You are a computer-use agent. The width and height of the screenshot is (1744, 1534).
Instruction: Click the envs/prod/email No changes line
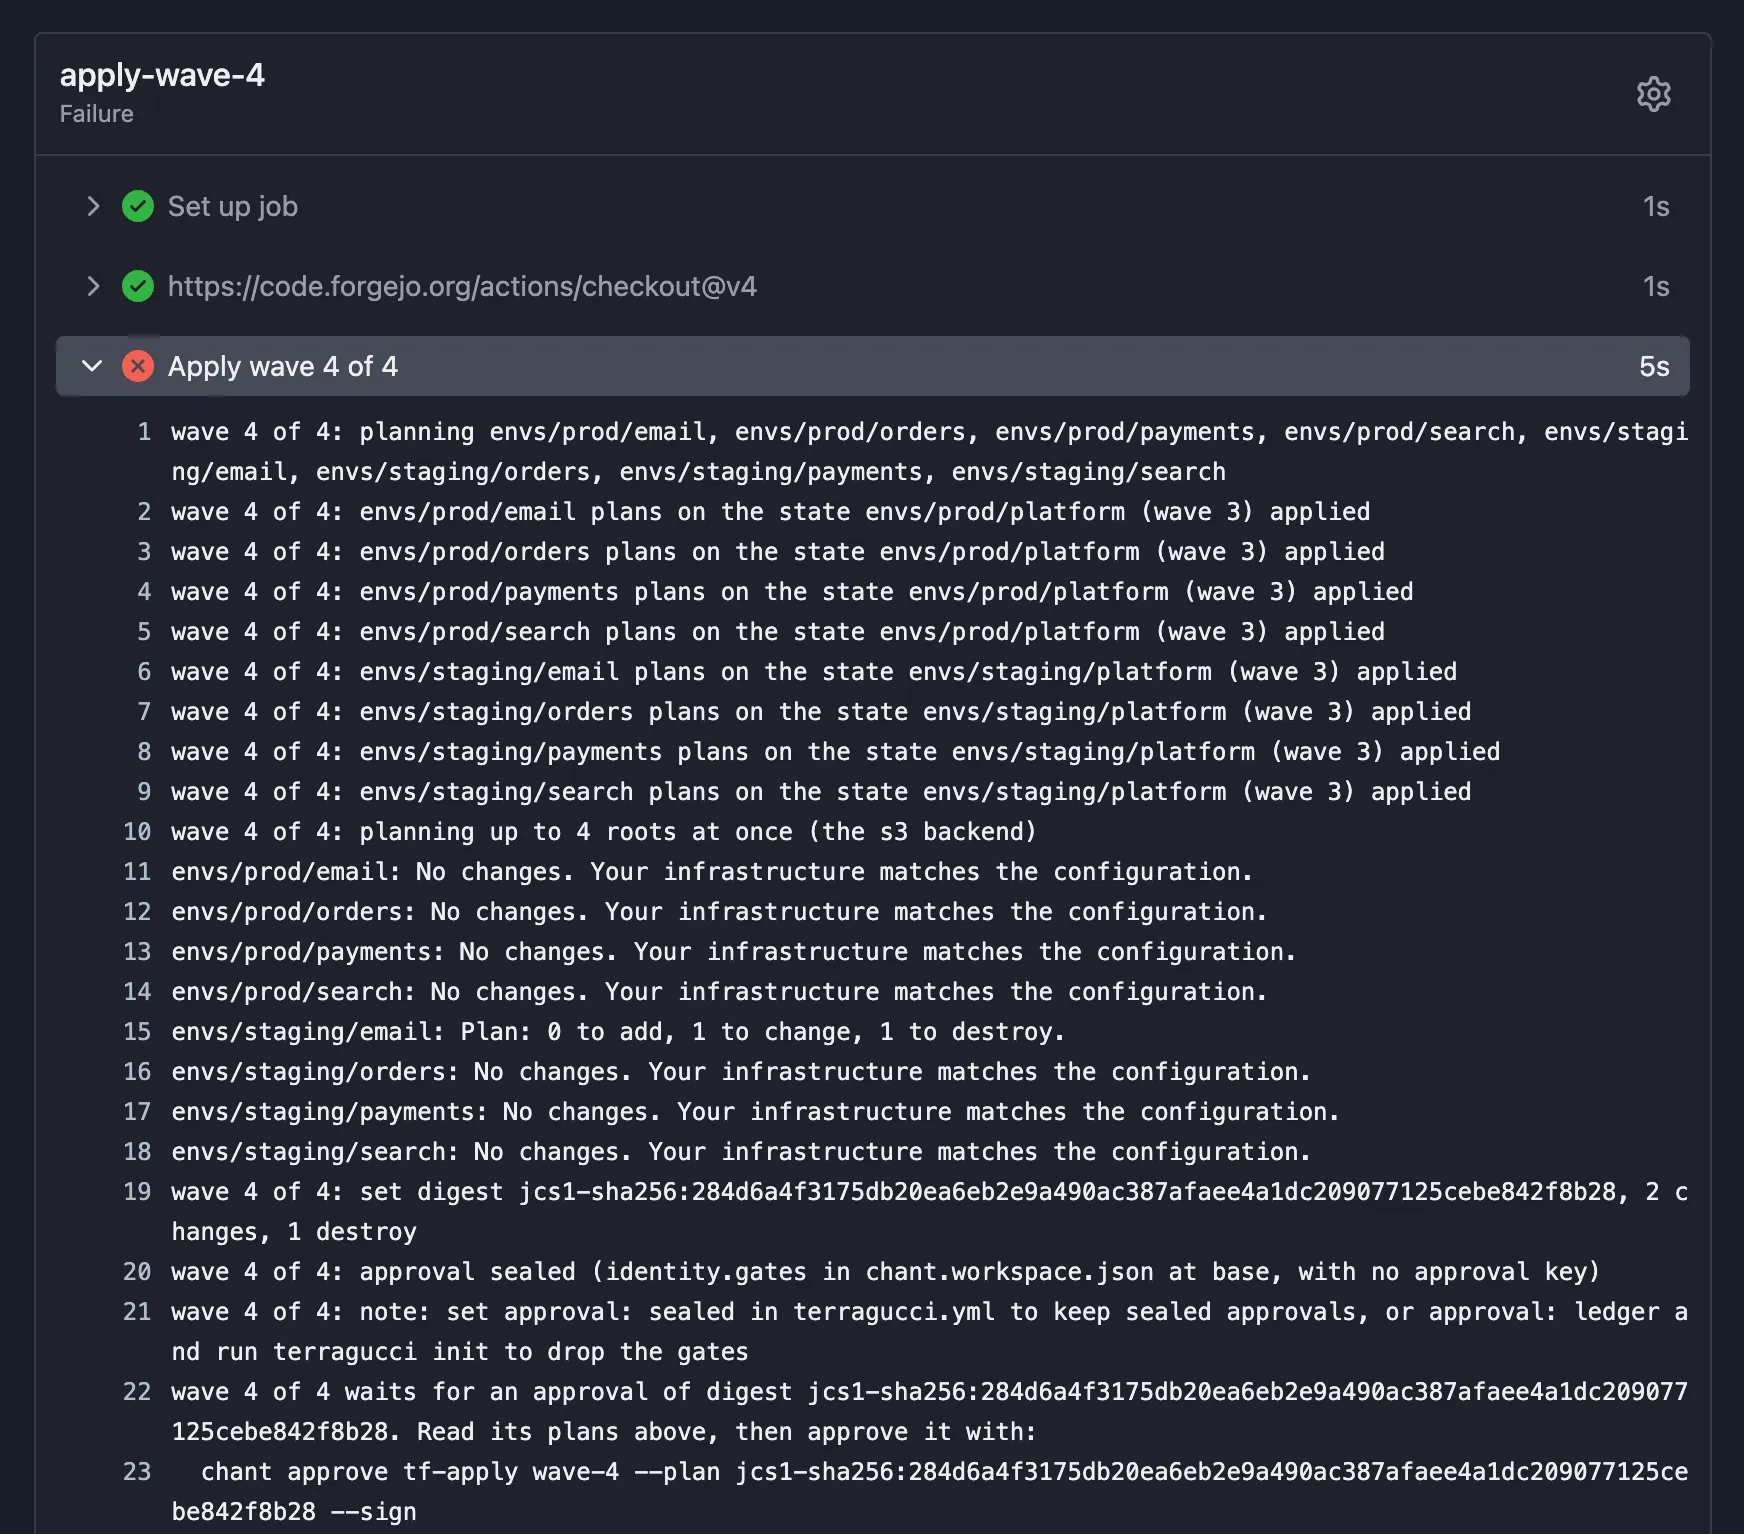coord(712,872)
